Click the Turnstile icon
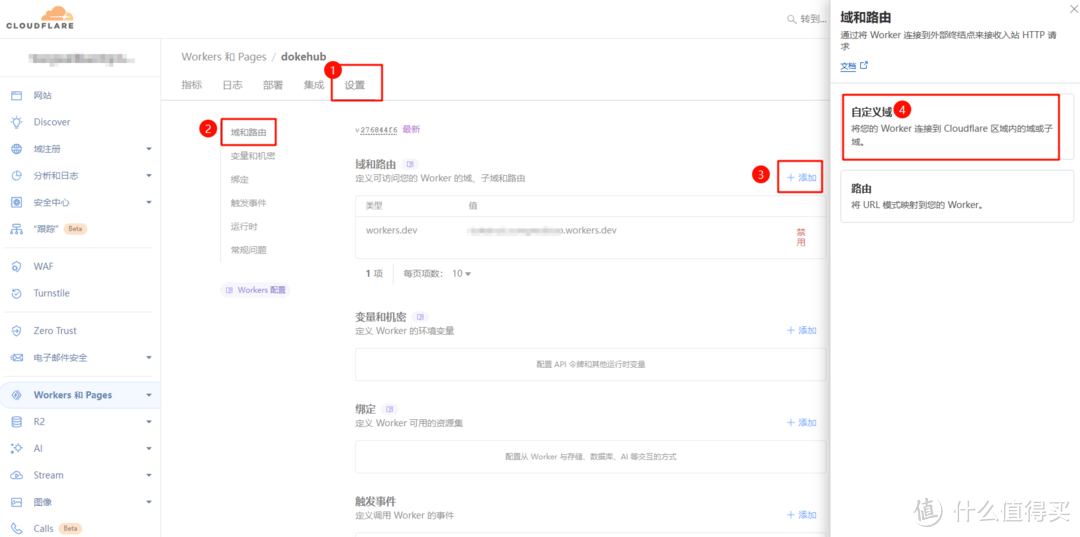 [x=17, y=293]
